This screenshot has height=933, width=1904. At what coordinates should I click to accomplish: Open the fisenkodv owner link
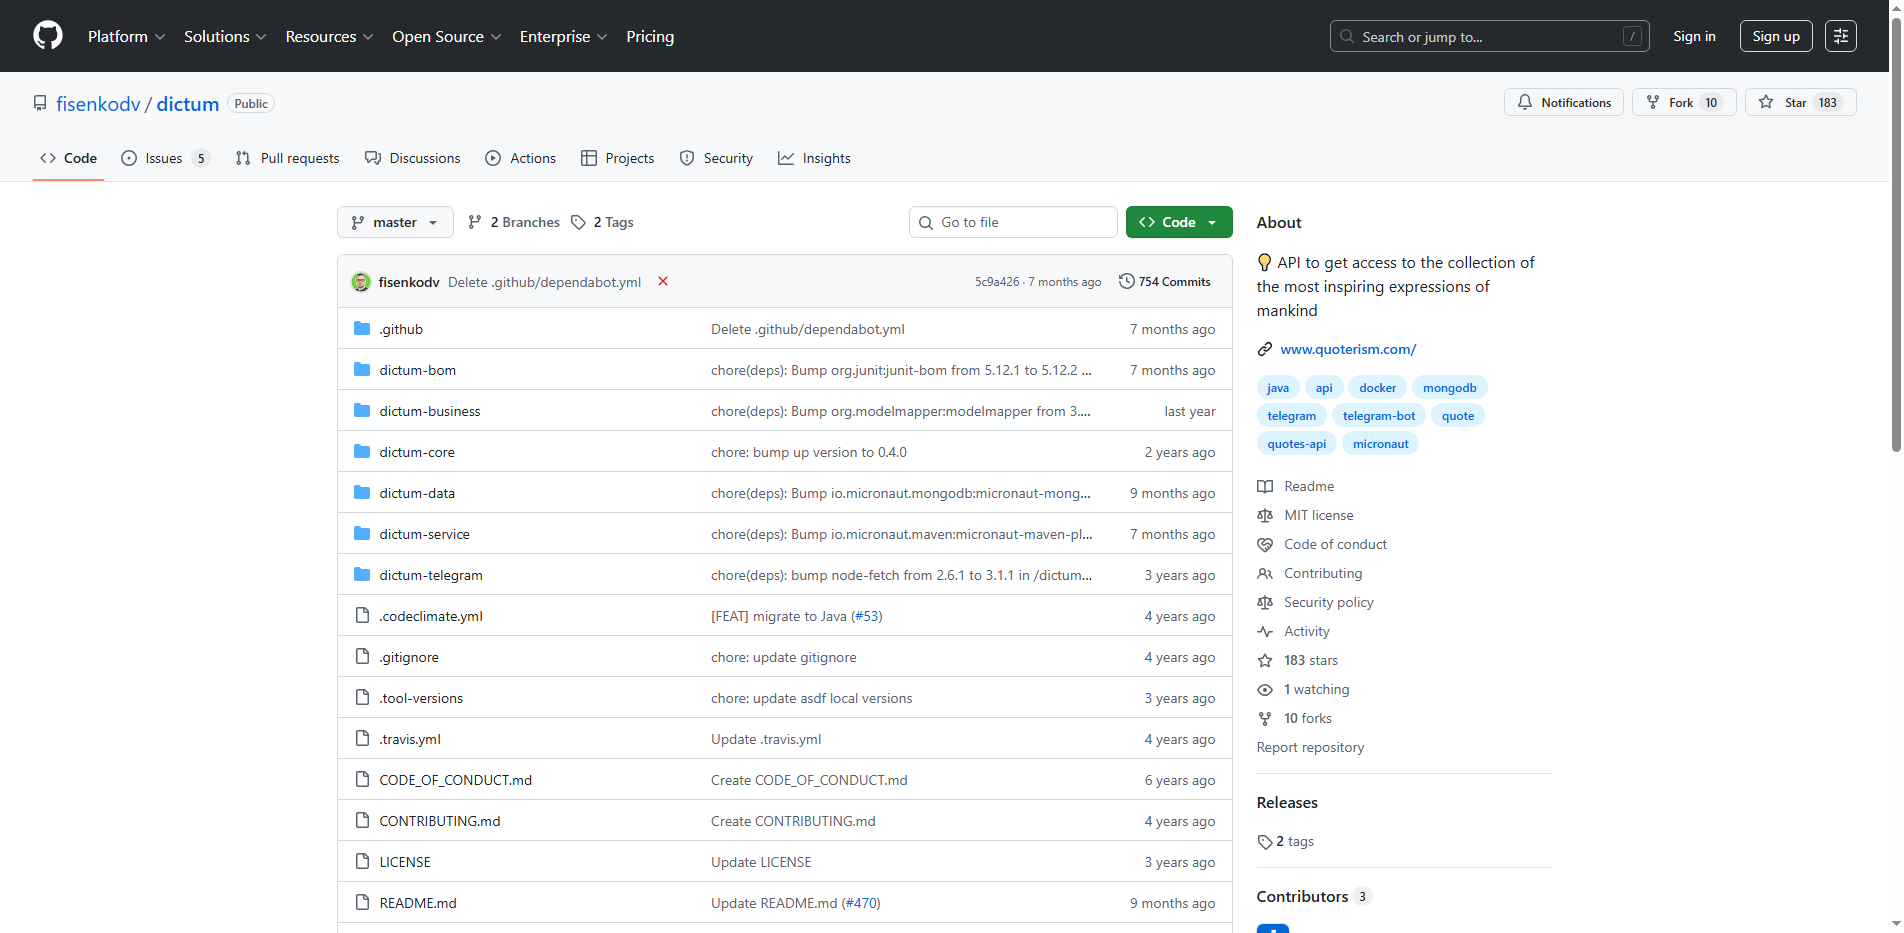point(98,104)
